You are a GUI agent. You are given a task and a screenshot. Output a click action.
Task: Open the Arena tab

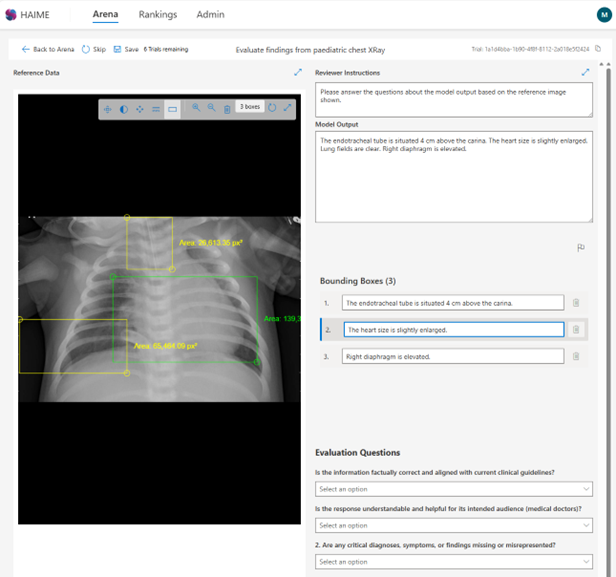(x=105, y=15)
